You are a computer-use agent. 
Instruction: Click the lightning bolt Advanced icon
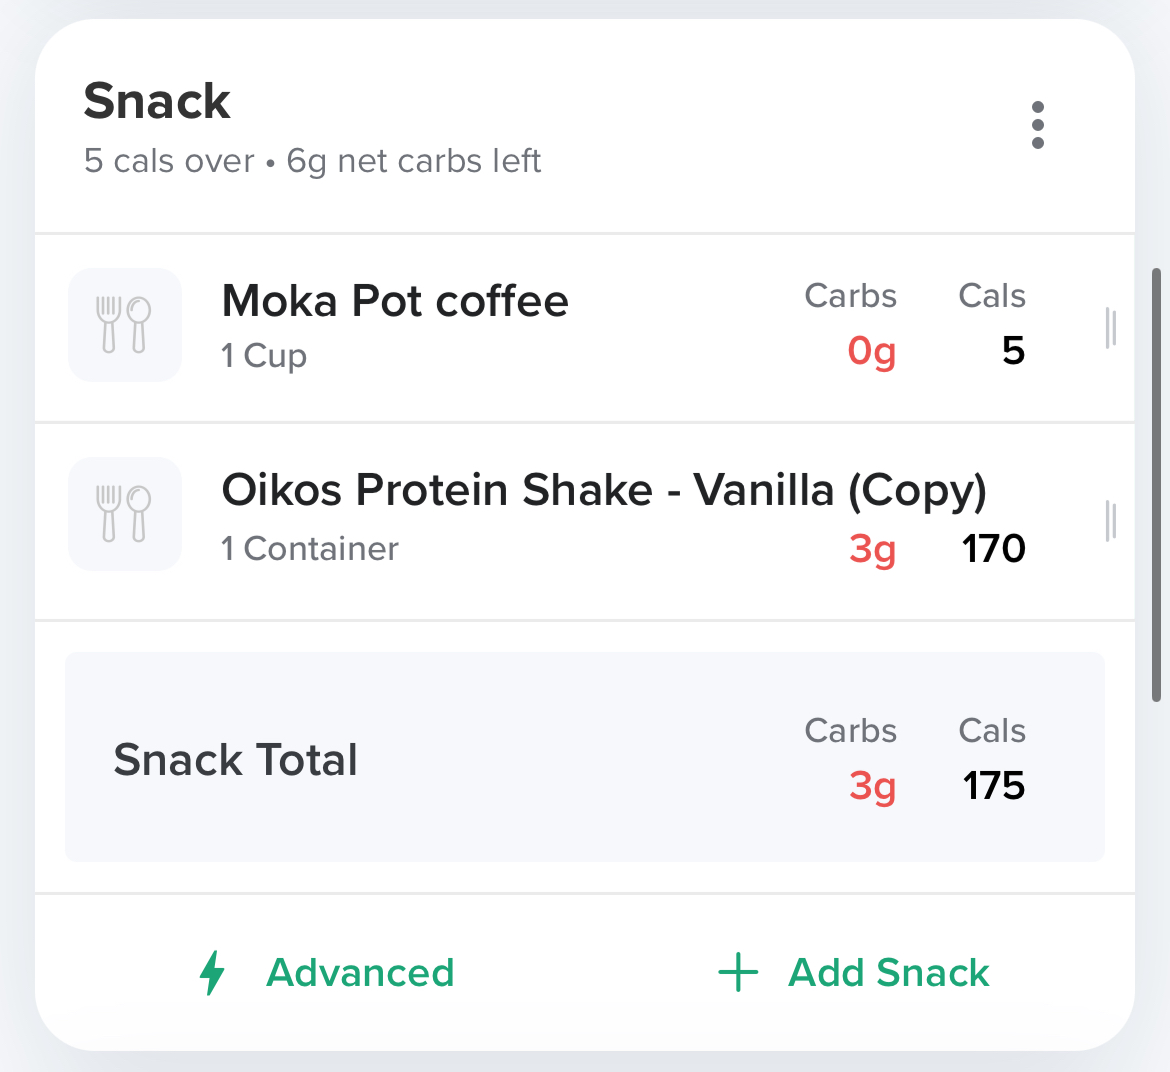(x=212, y=972)
